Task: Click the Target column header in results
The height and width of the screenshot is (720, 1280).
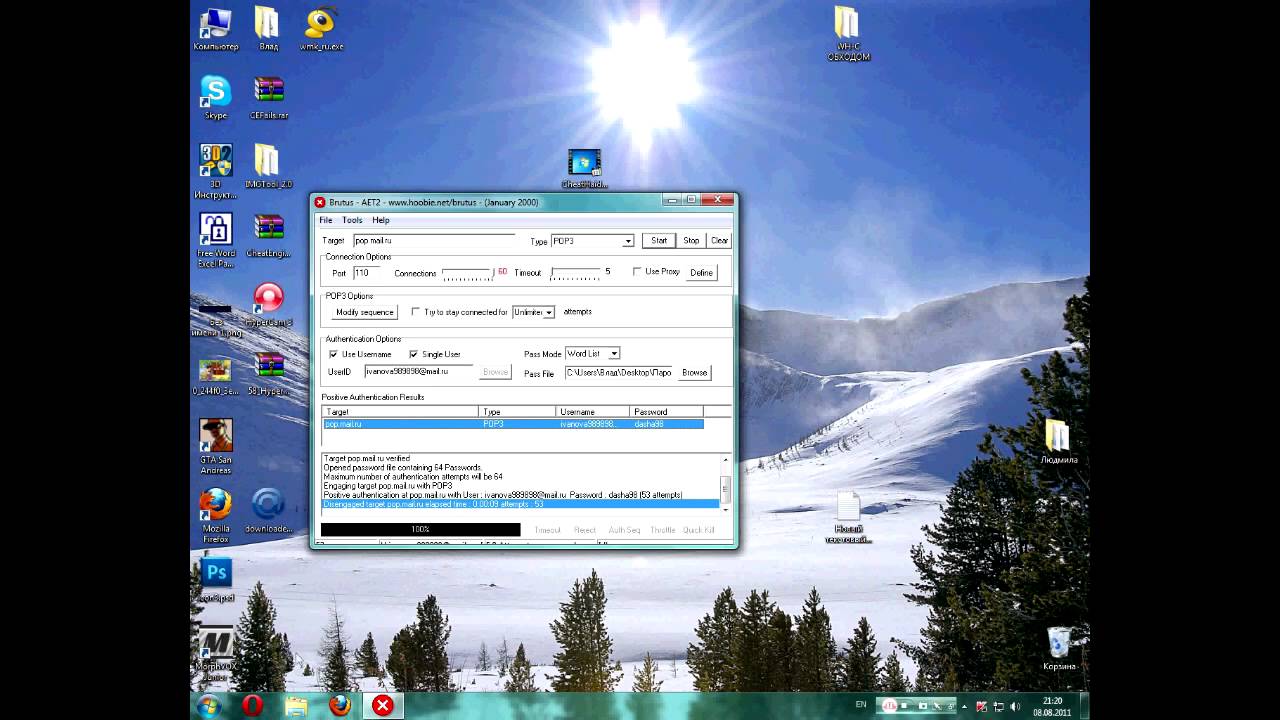Action: [x=400, y=412]
